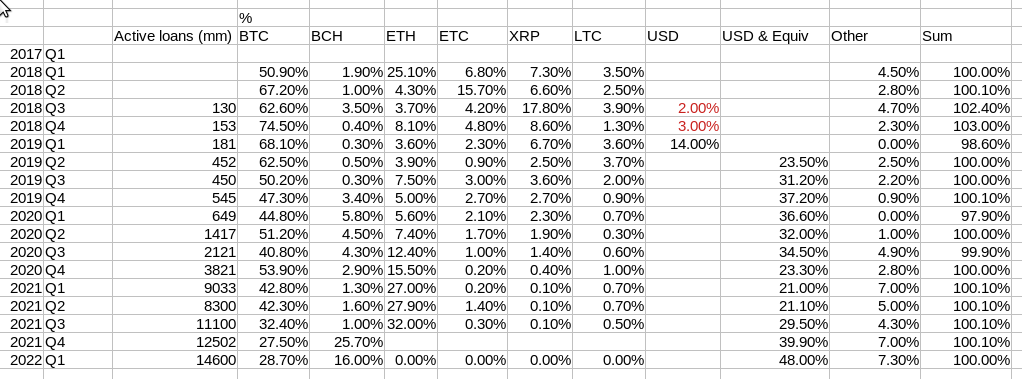Click the 14600 active loans cell
The width and height of the screenshot is (1022, 379).
175,359
